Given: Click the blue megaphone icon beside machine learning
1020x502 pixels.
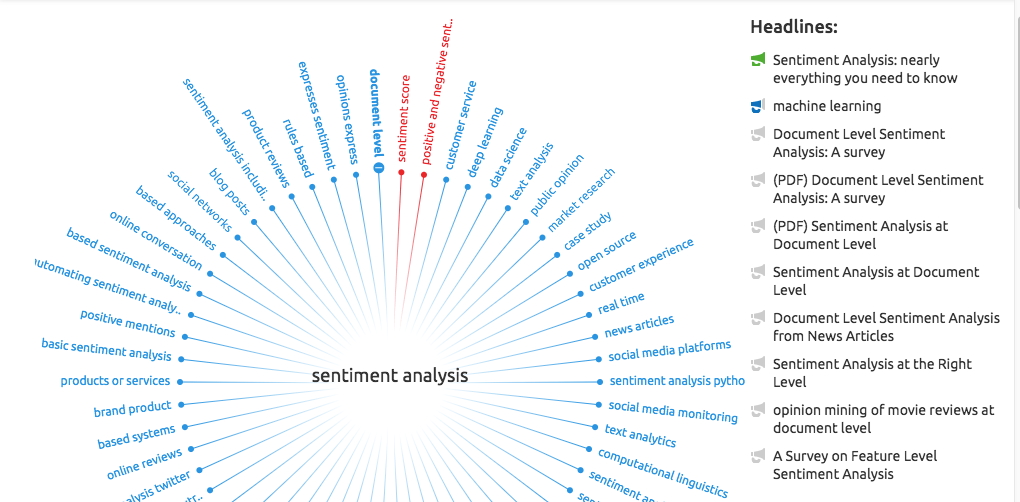Looking at the screenshot, I should click(x=758, y=106).
